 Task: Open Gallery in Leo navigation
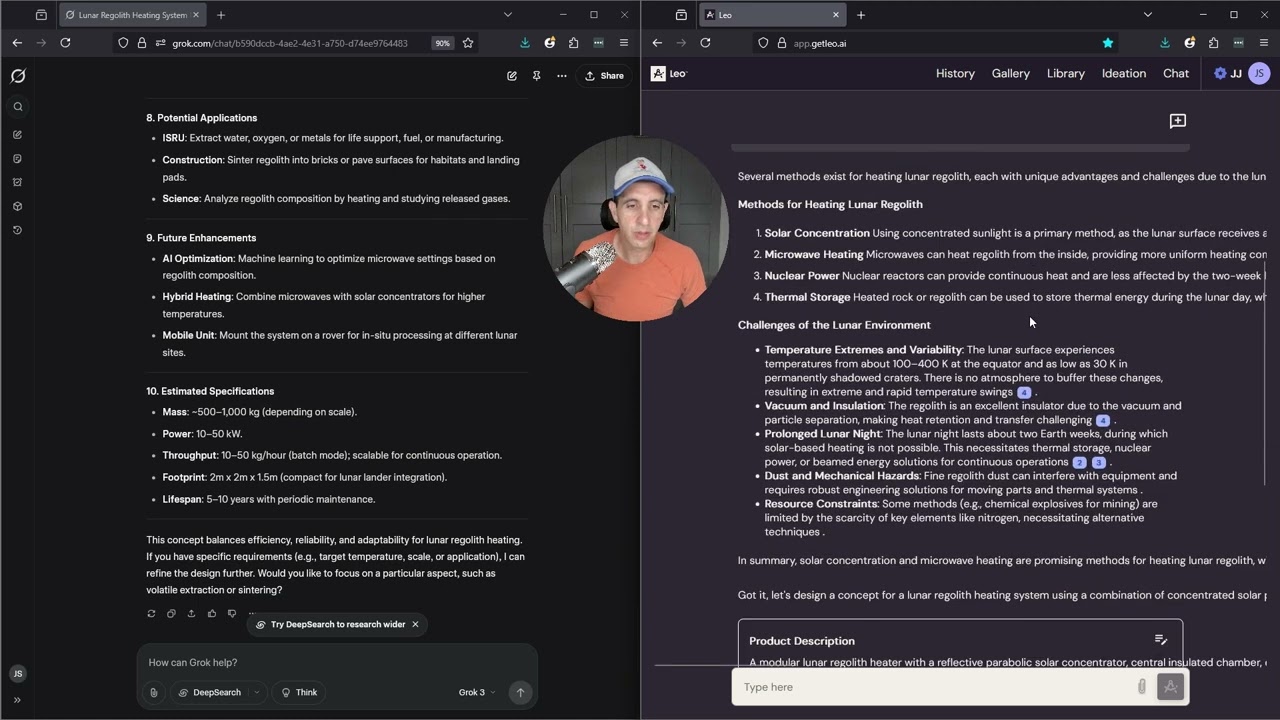pyautogui.click(x=1011, y=73)
